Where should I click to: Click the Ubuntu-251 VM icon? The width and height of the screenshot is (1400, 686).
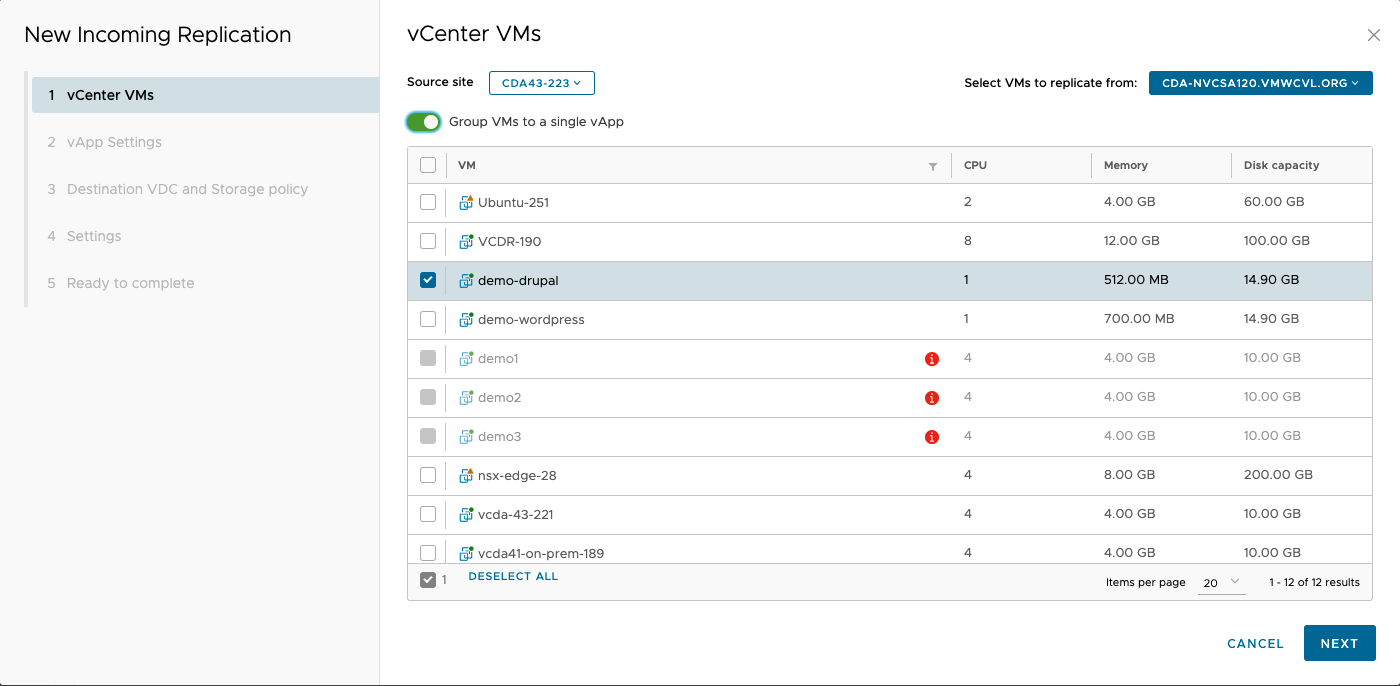(466, 202)
